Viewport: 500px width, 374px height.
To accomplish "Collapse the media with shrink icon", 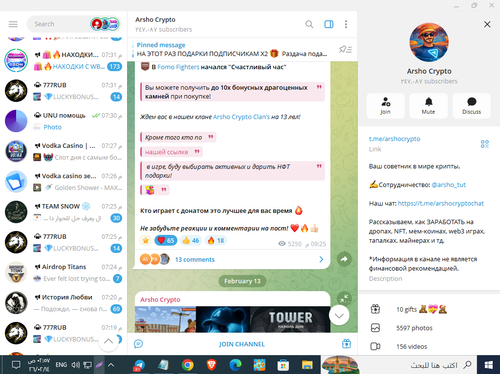I will pos(344,298).
